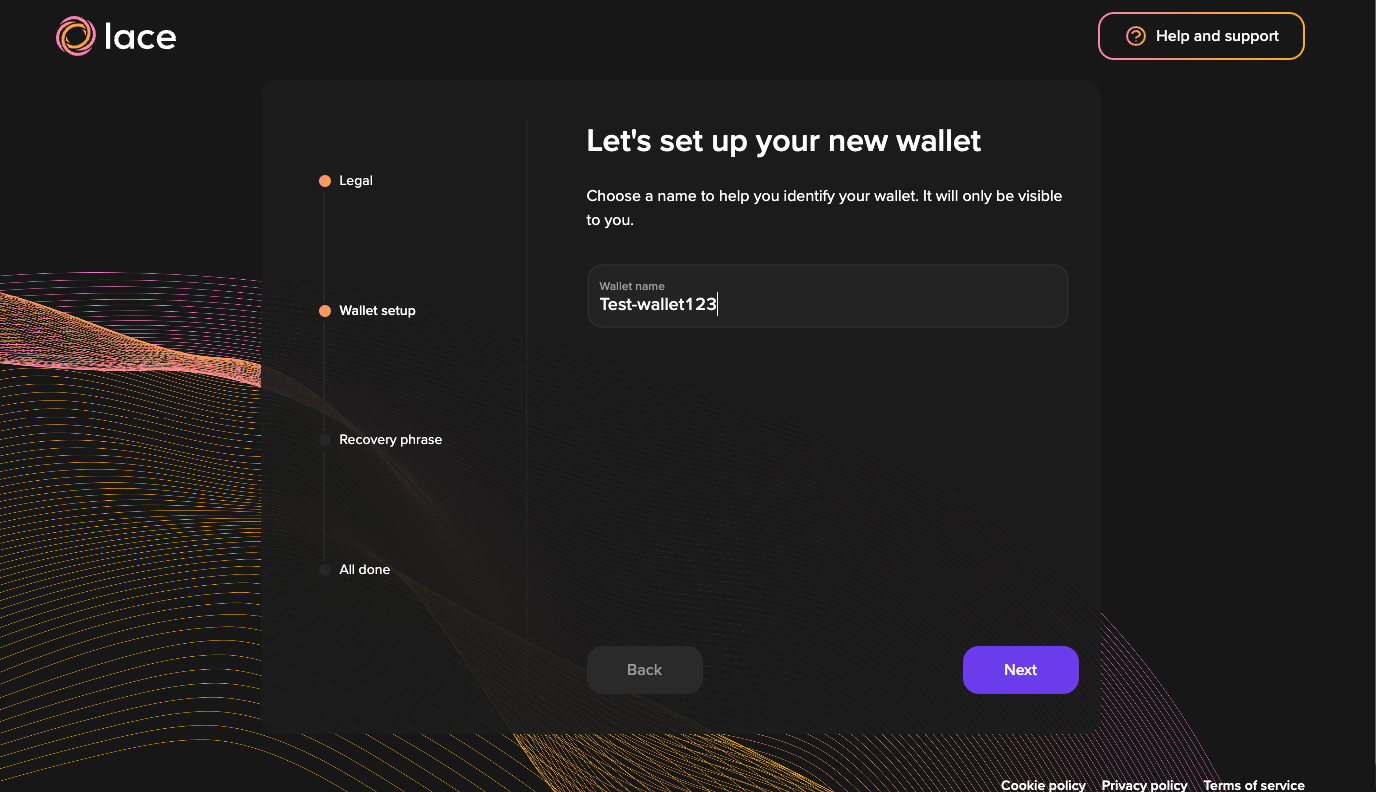
Task: Click the 'Wallet name' field label
Action: [630, 285]
